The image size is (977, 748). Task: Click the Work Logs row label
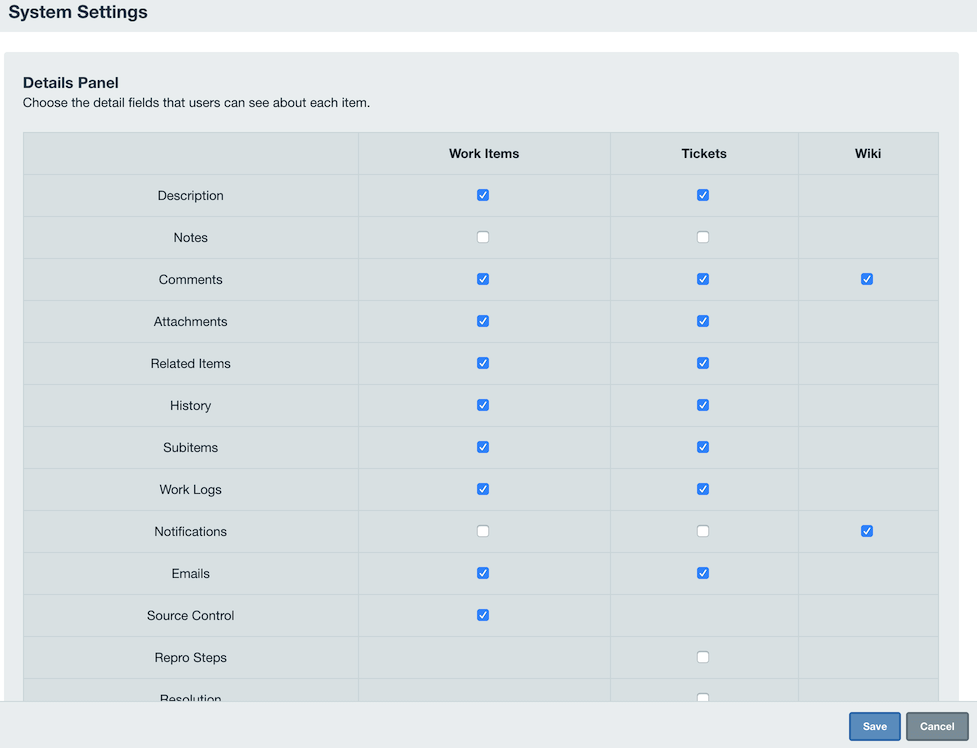pyautogui.click(x=191, y=490)
